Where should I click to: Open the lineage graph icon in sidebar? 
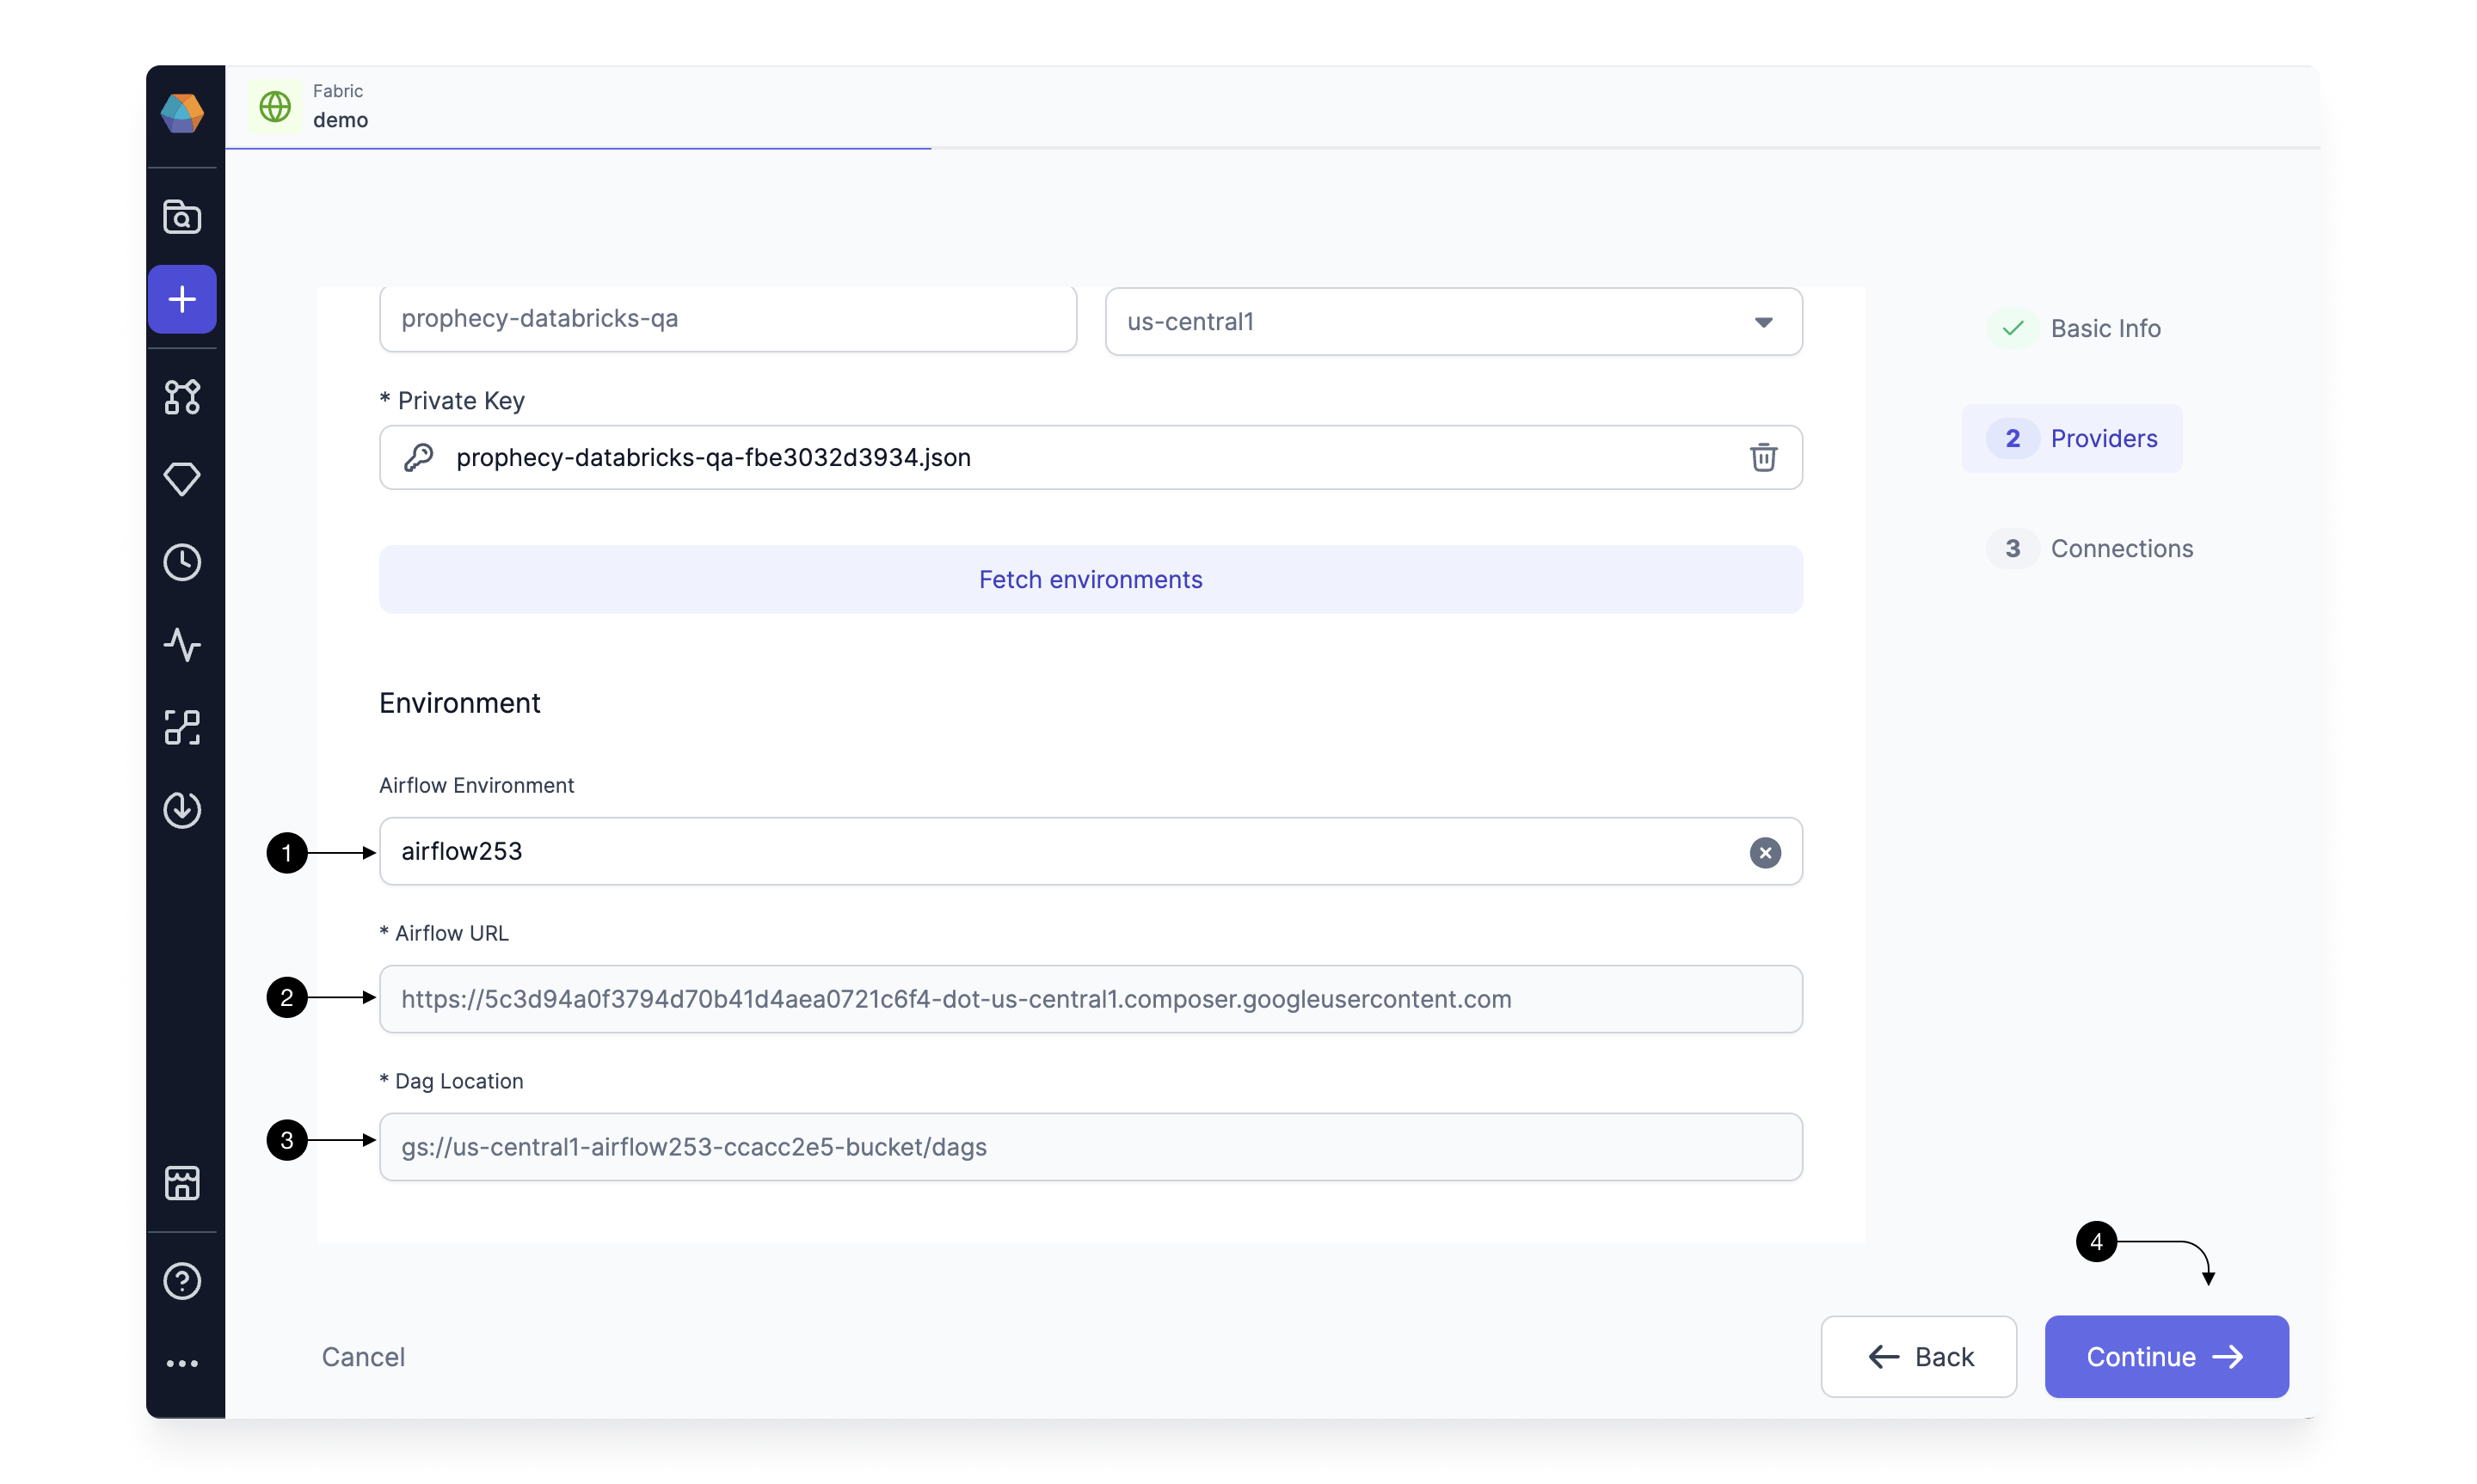point(182,397)
